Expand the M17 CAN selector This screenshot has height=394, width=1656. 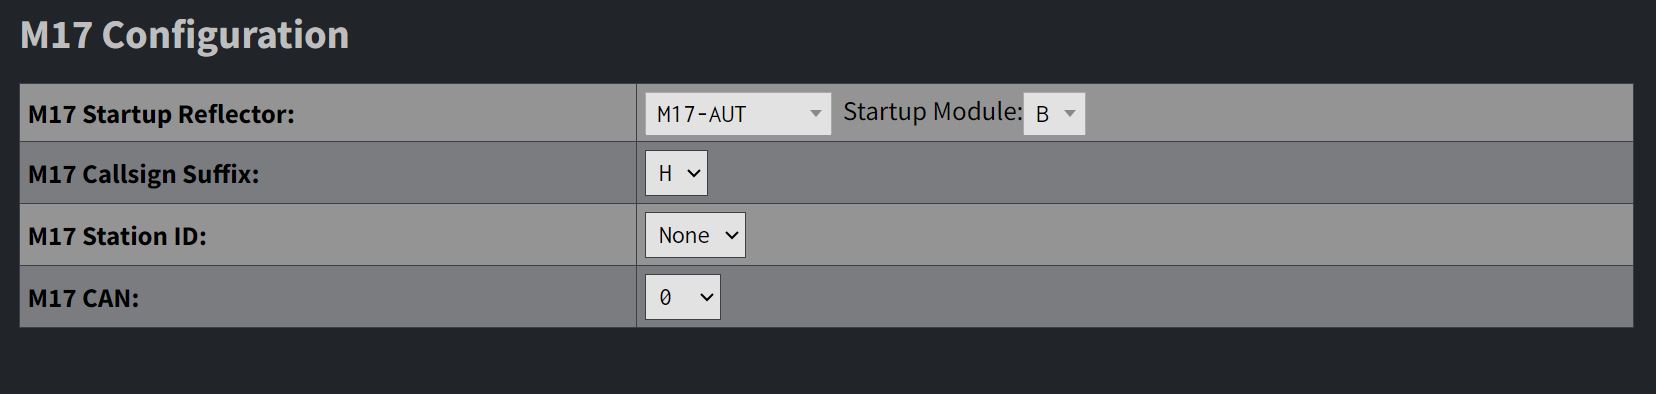(682, 297)
